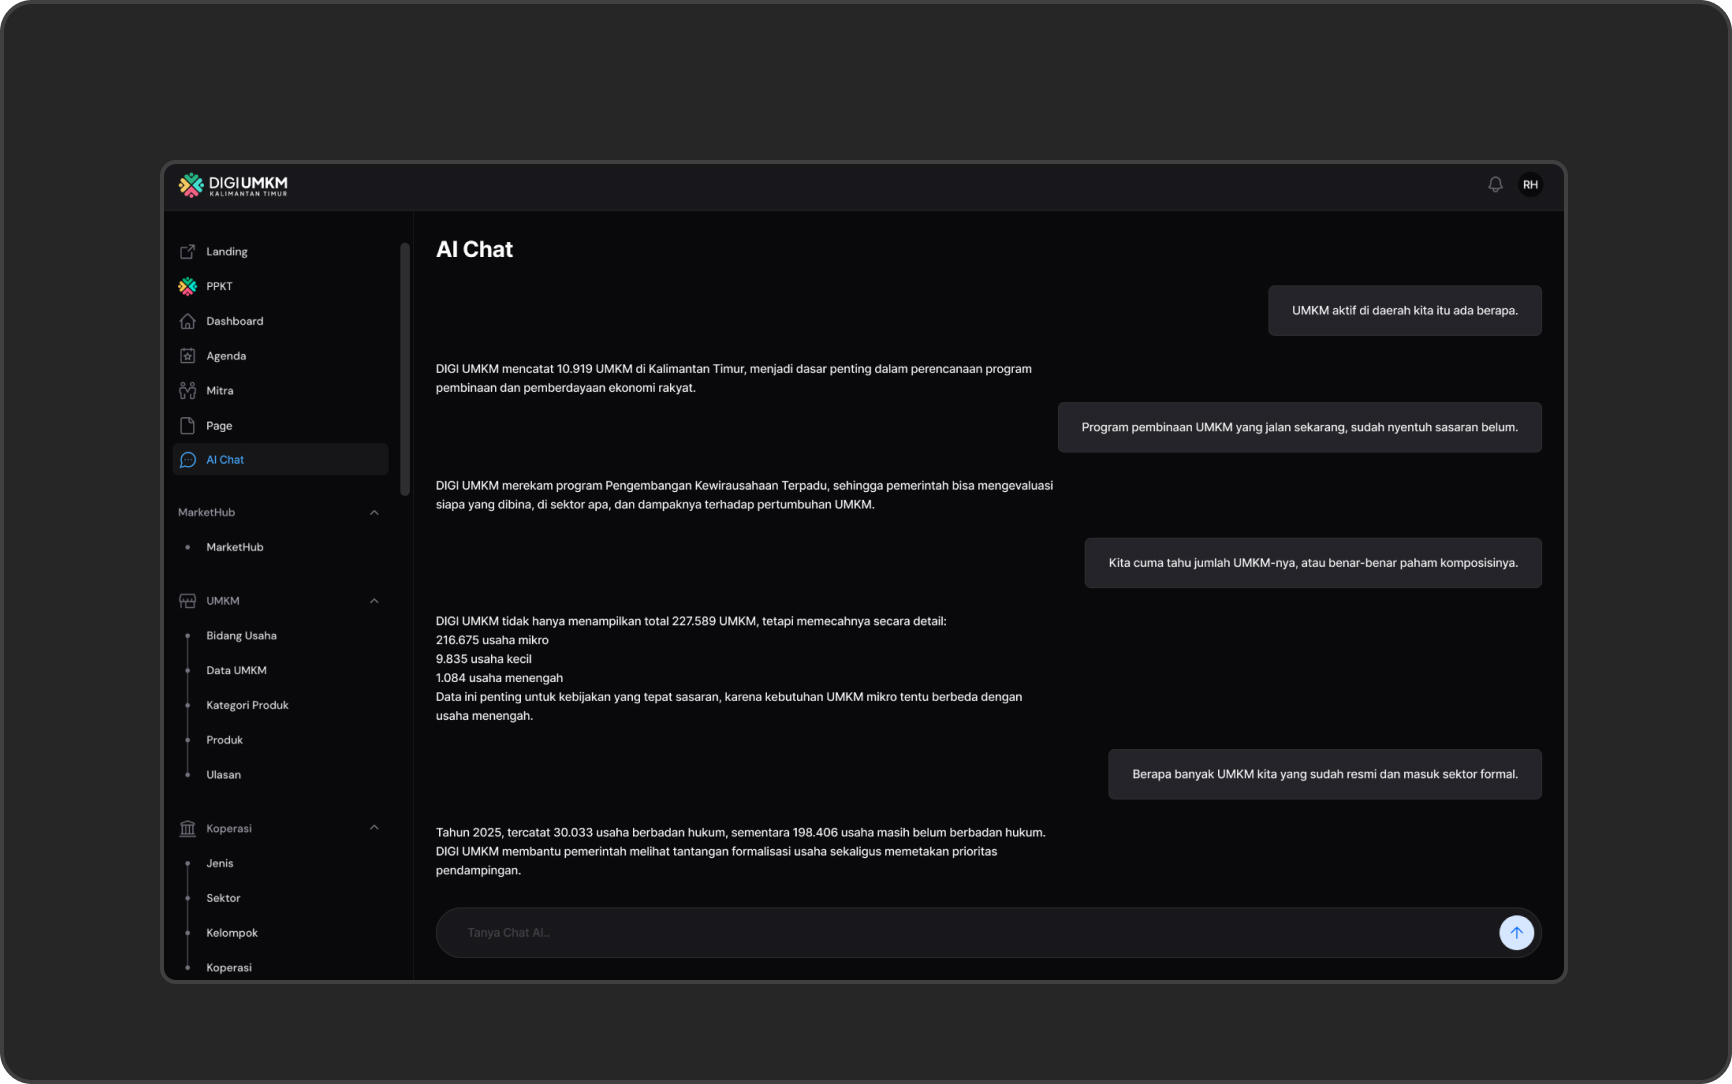
Task: Open the notifications bell icon
Action: tap(1495, 185)
